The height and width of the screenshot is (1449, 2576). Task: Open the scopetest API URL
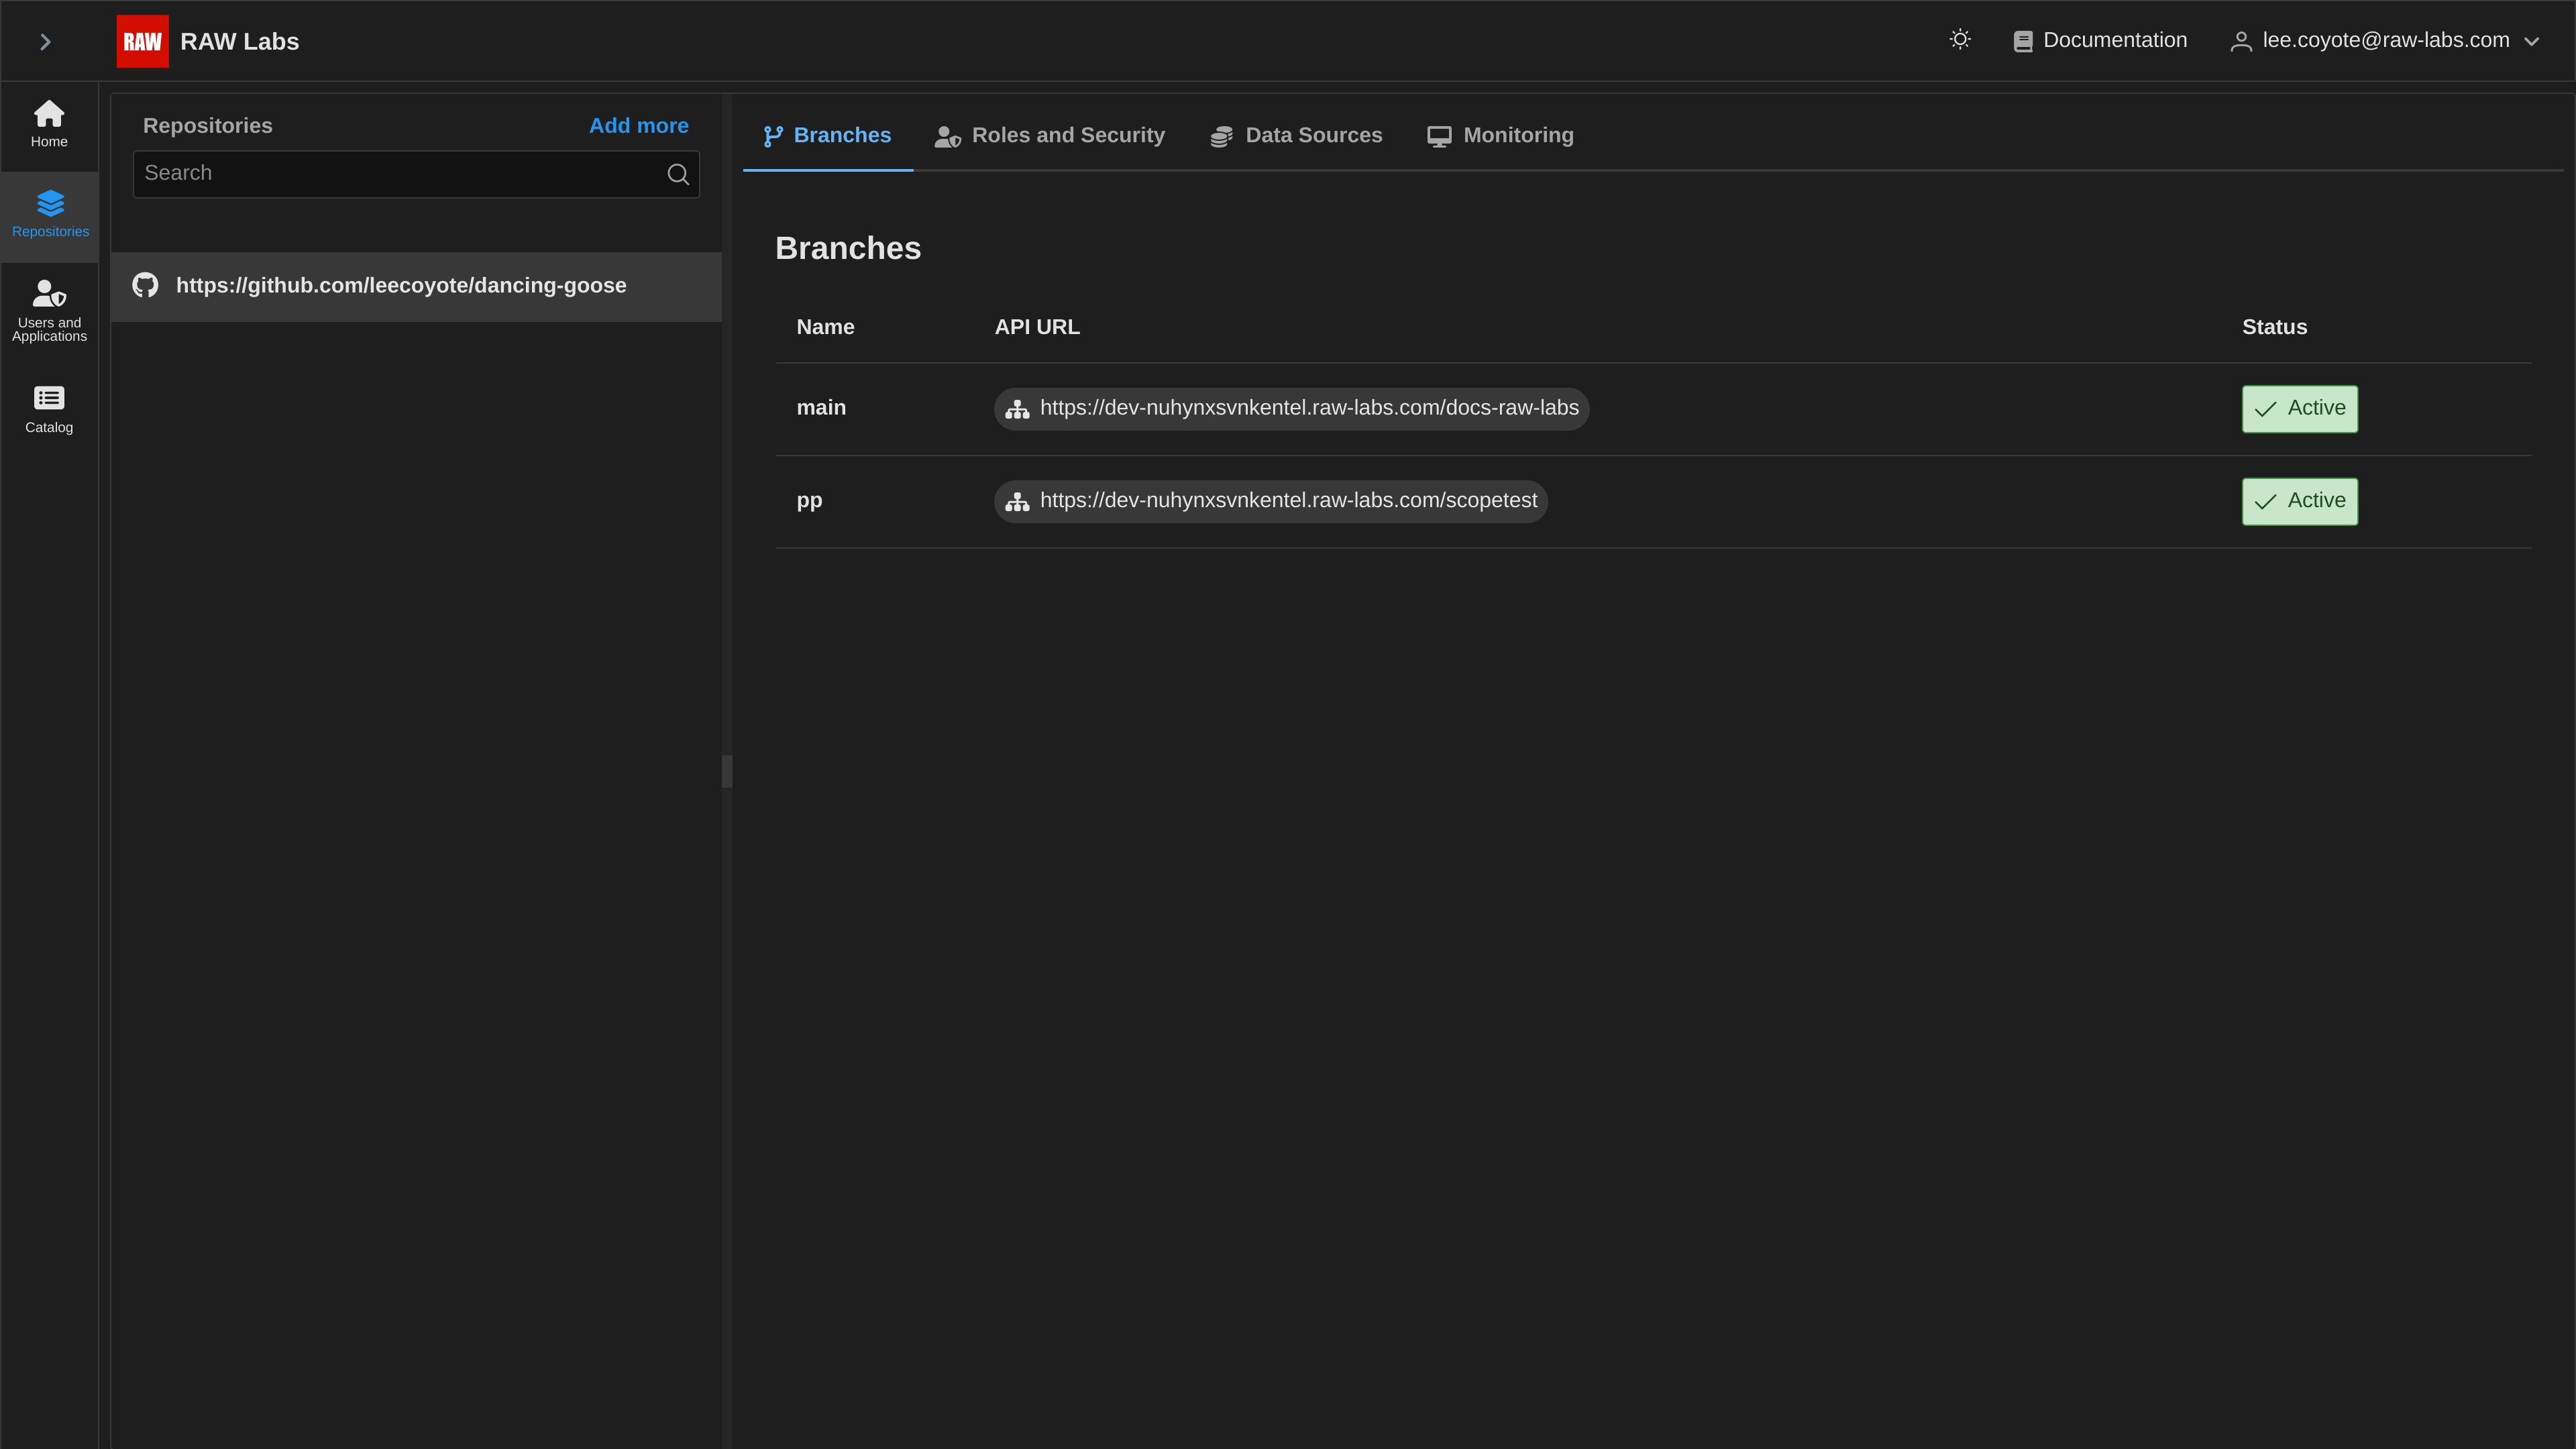1271,501
